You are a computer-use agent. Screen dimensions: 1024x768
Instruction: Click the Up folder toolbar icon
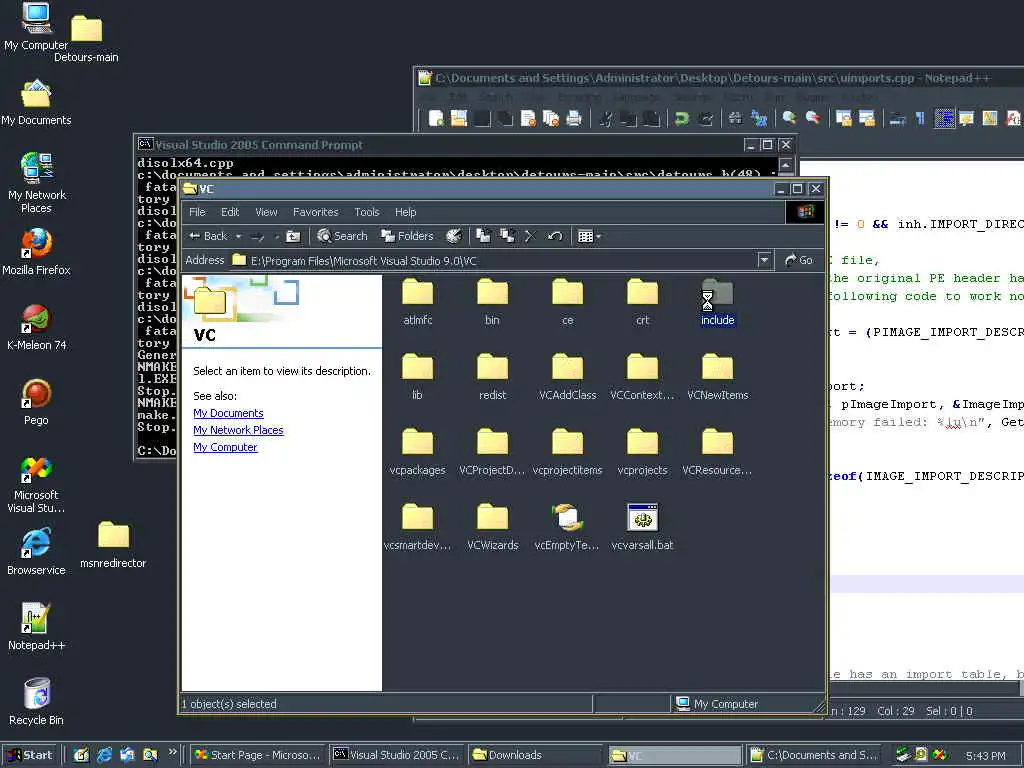click(x=293, y=236)
